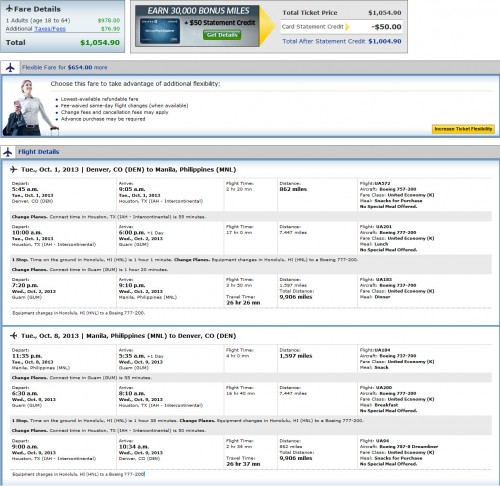Click the Increase Ticket Flexibility button

pos(463,129)
